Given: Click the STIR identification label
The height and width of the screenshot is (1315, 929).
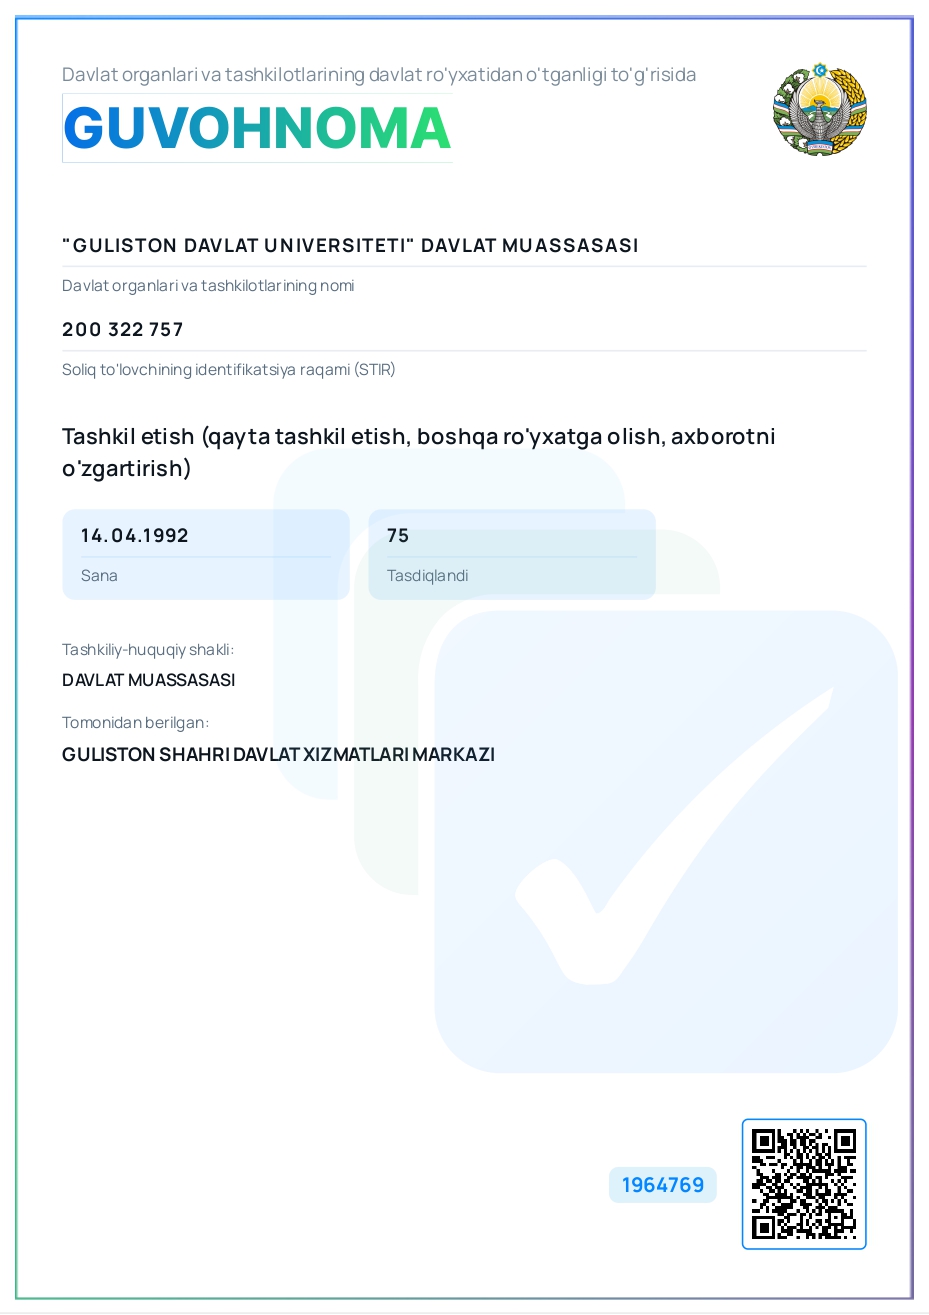Looking at the screenshot, I should pos(229,370).
